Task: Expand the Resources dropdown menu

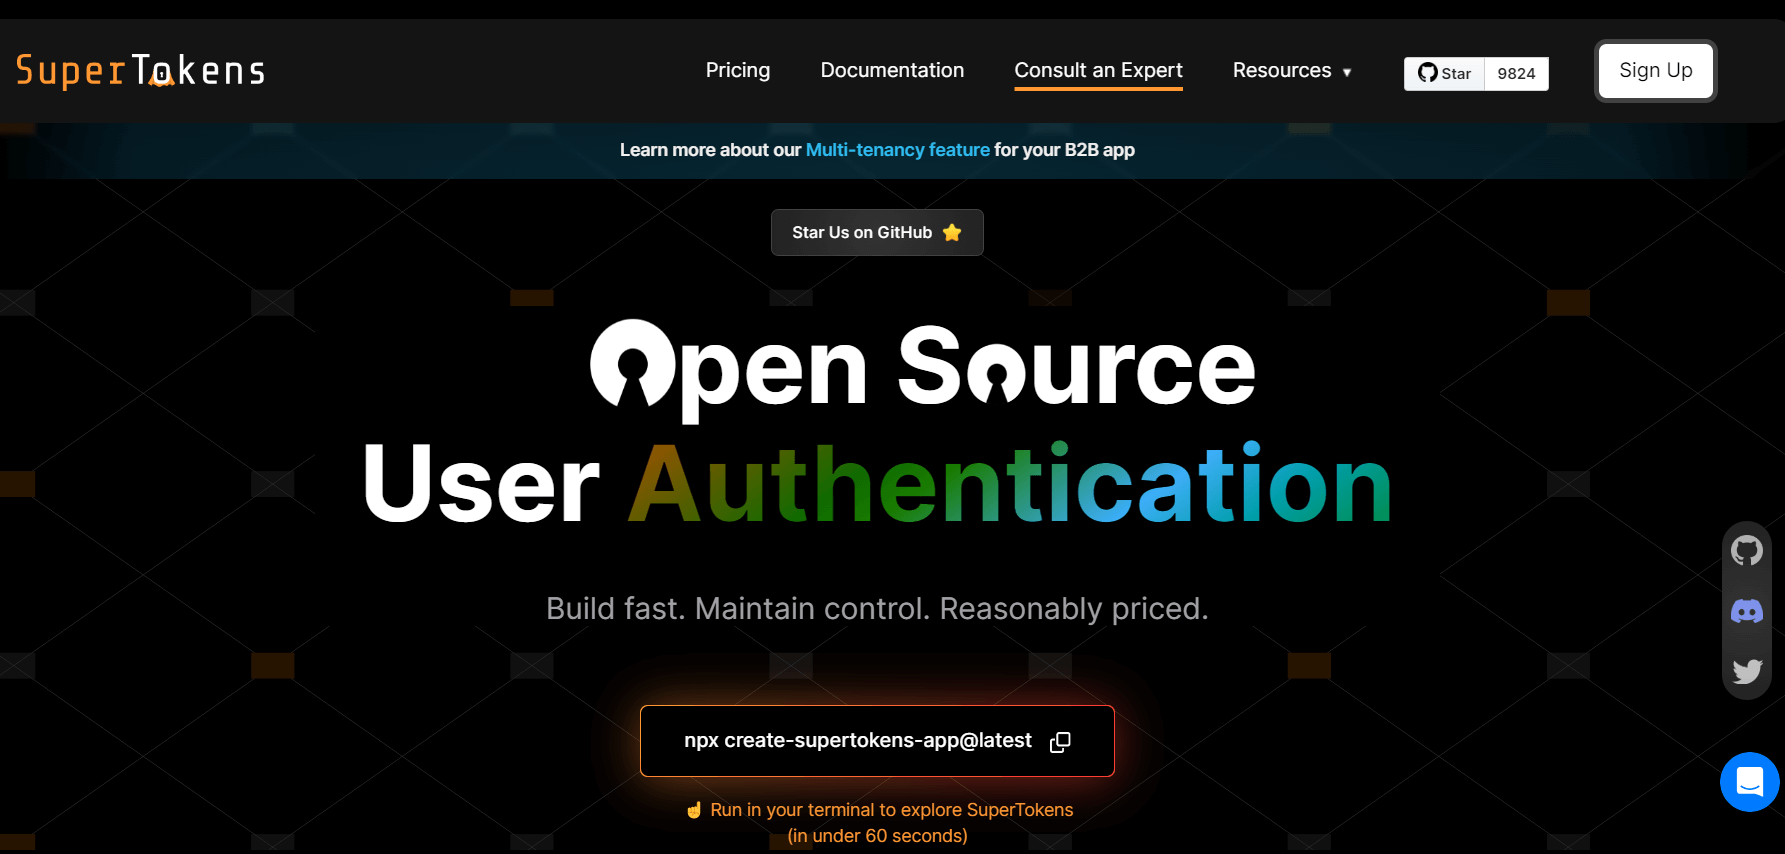Action: click(1292, 70)
